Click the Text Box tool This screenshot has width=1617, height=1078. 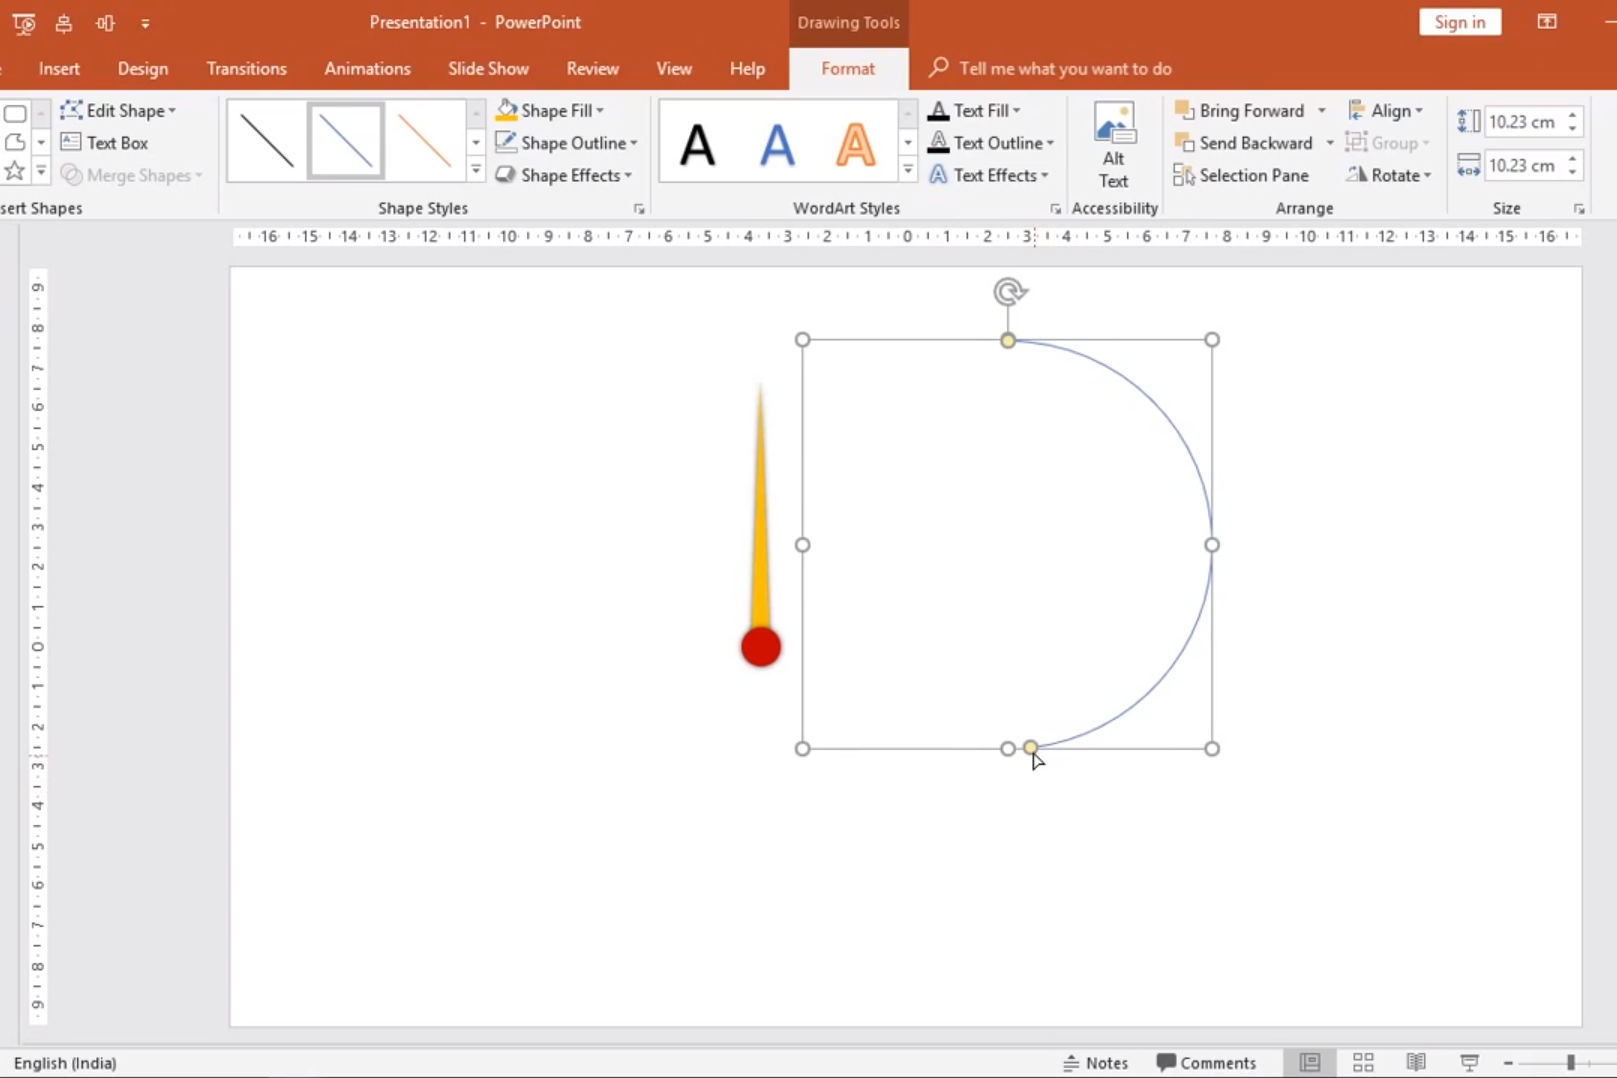point(104,143)
